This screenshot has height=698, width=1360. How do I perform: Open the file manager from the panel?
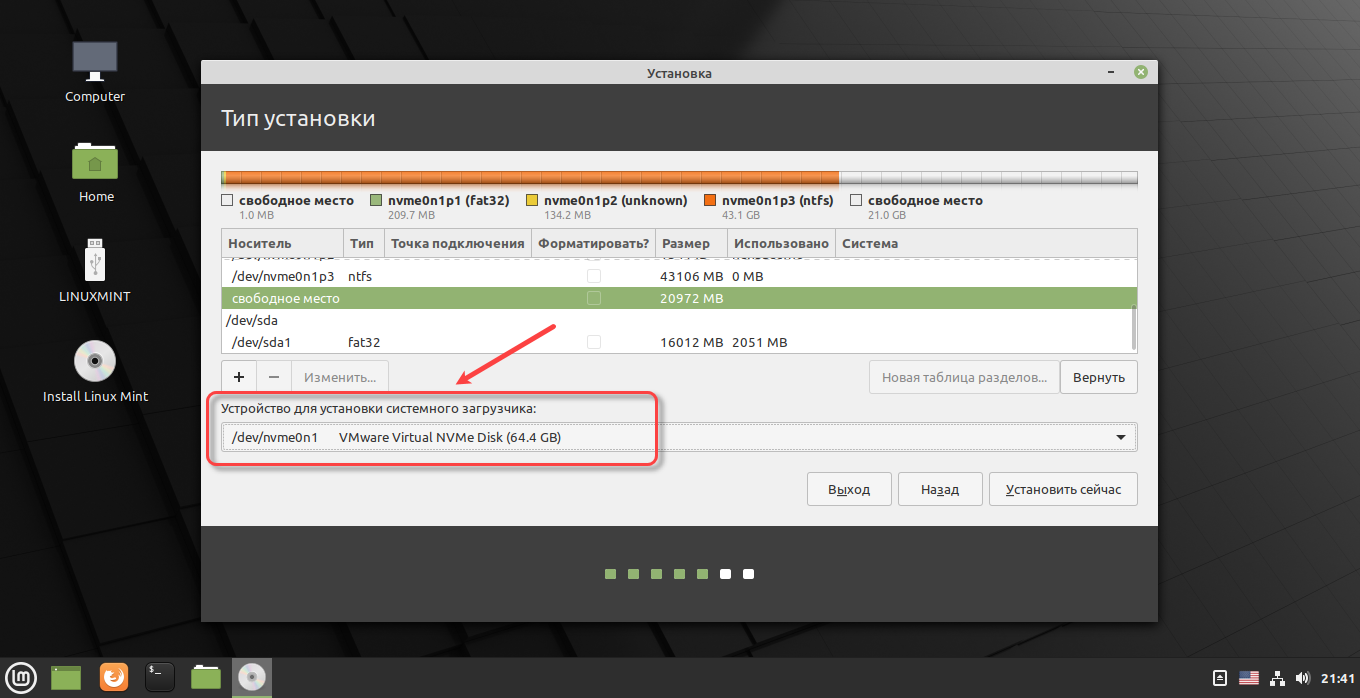pos(206,677)
